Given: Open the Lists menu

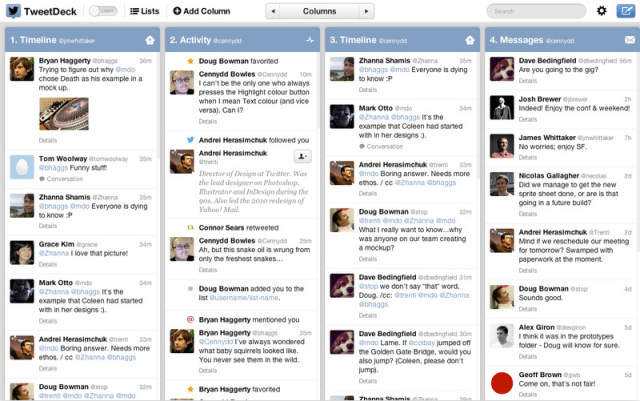Looking at the screenshot, I should (144, 11).
